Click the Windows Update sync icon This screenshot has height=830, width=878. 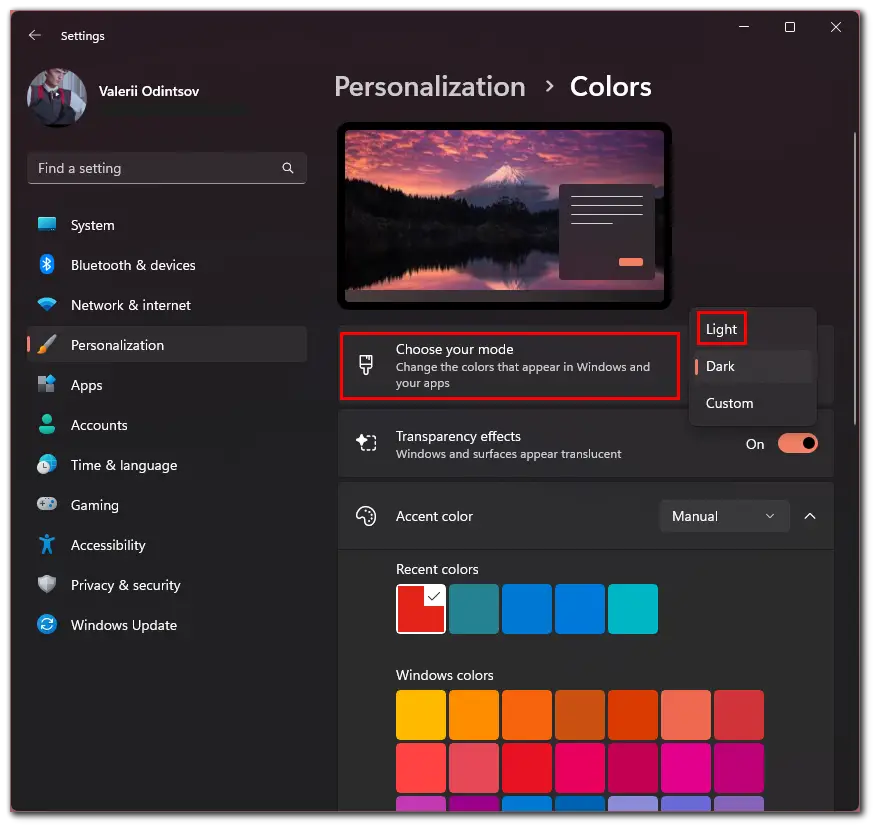(47, 624)
